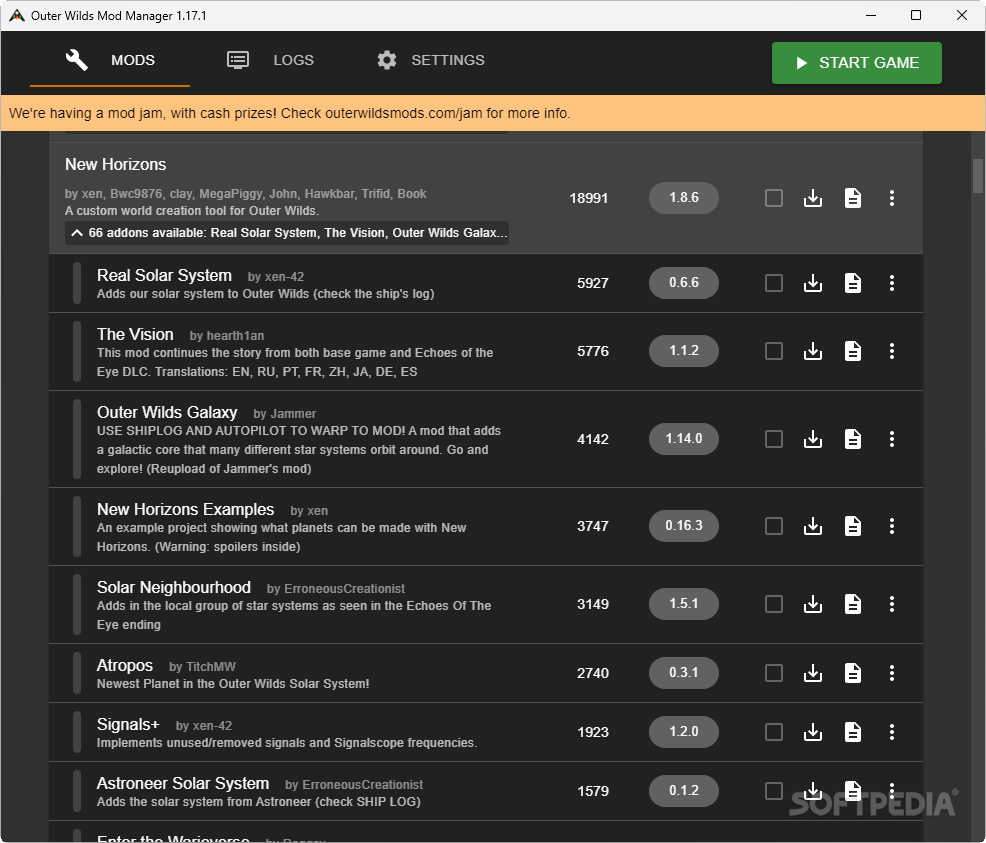The width and height of the screenshot is (986, 843).
Task: Download the Solar Neighbourhood mod
Action: point(812,604)
